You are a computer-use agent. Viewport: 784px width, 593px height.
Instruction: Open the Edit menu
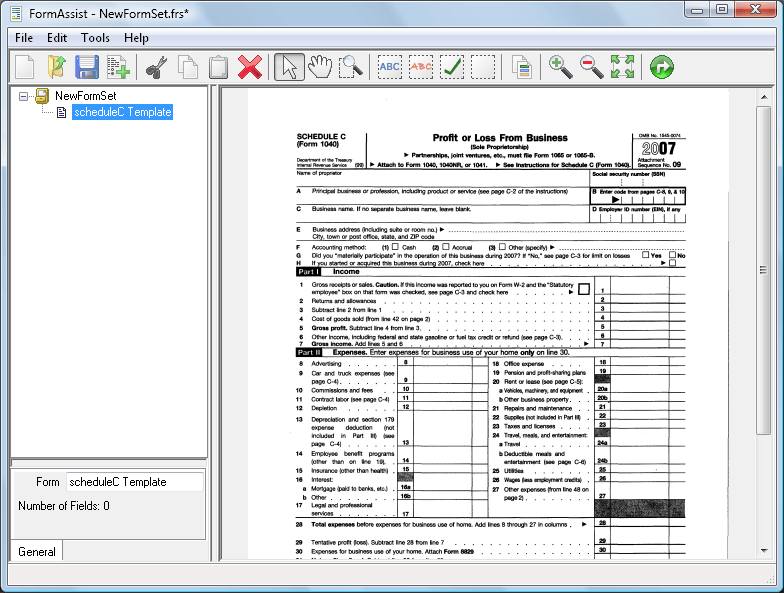57,38
